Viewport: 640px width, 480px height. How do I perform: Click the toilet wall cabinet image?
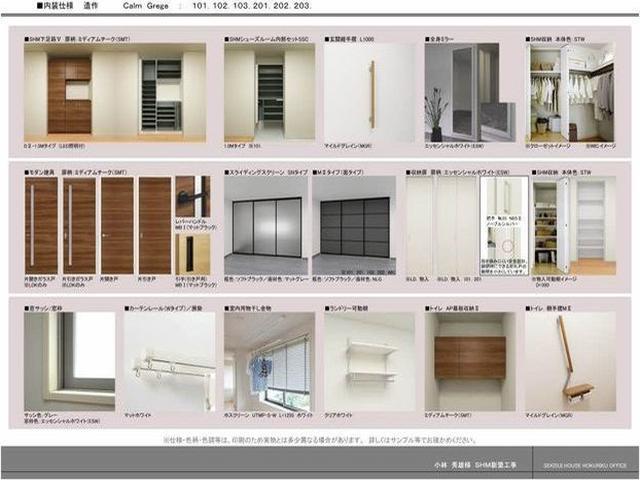click(469, 360)
